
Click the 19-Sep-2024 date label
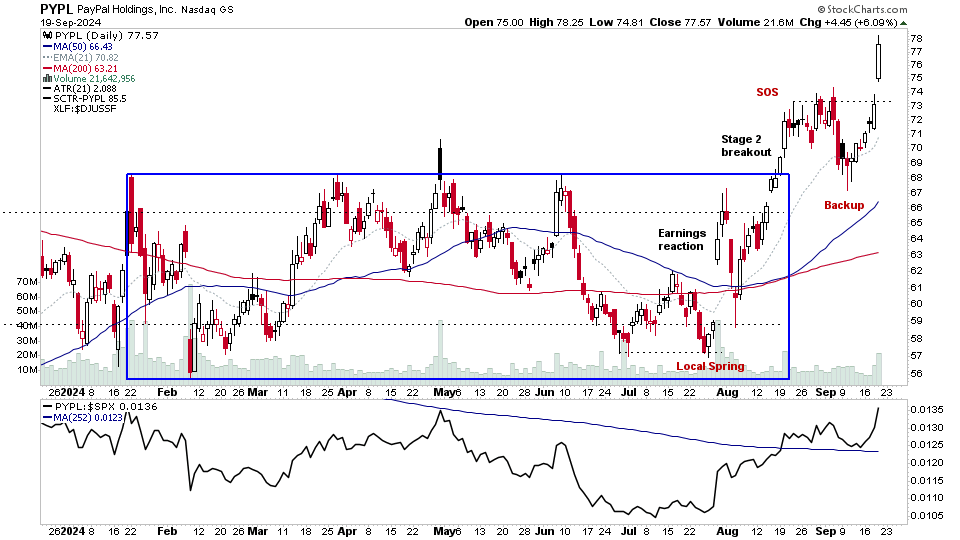click(x=70, y=23)
